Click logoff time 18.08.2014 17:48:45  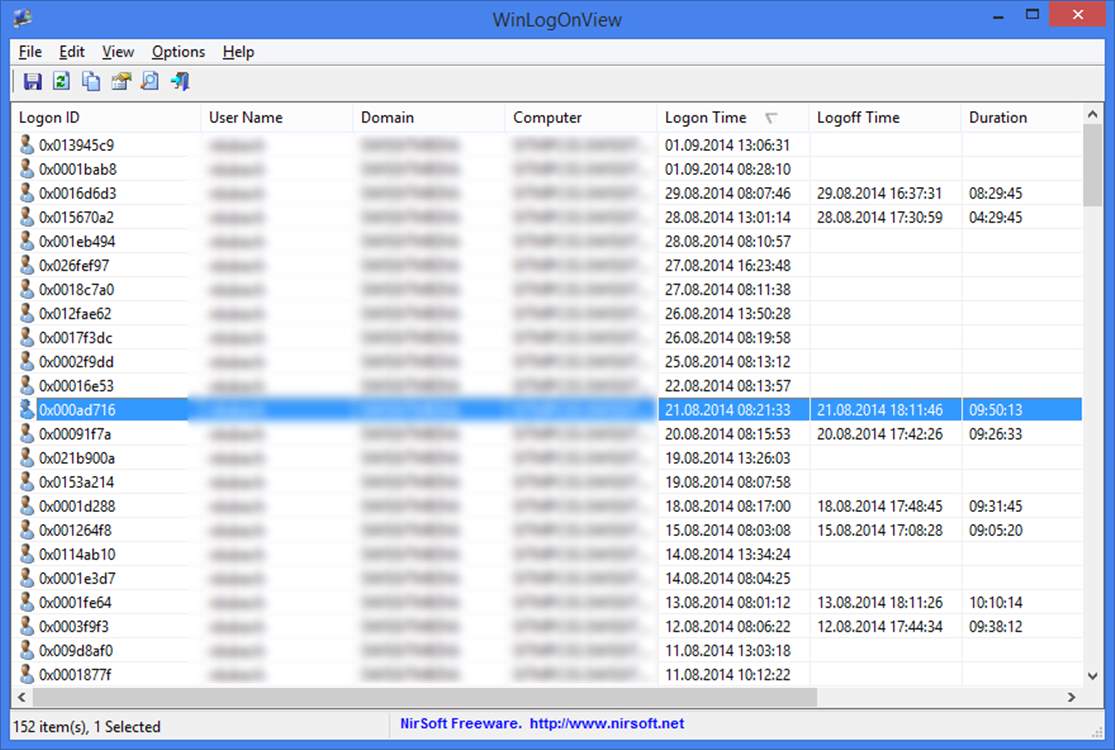[x=880, y=506]
